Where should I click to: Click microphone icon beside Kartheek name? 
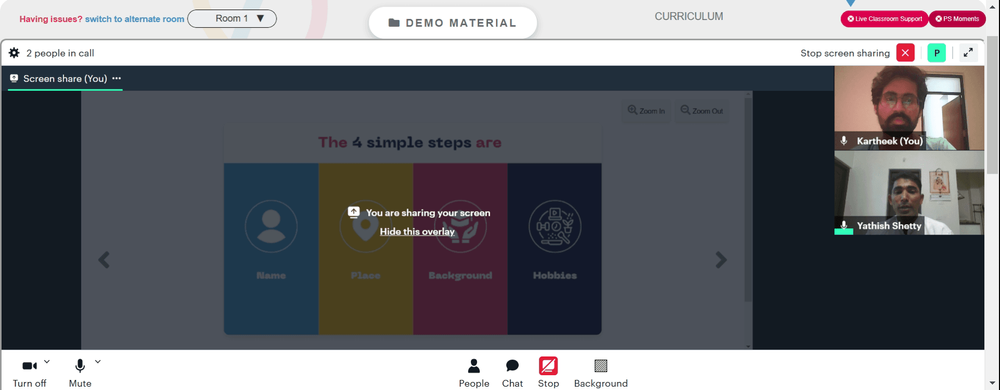(x=844, y=141)
